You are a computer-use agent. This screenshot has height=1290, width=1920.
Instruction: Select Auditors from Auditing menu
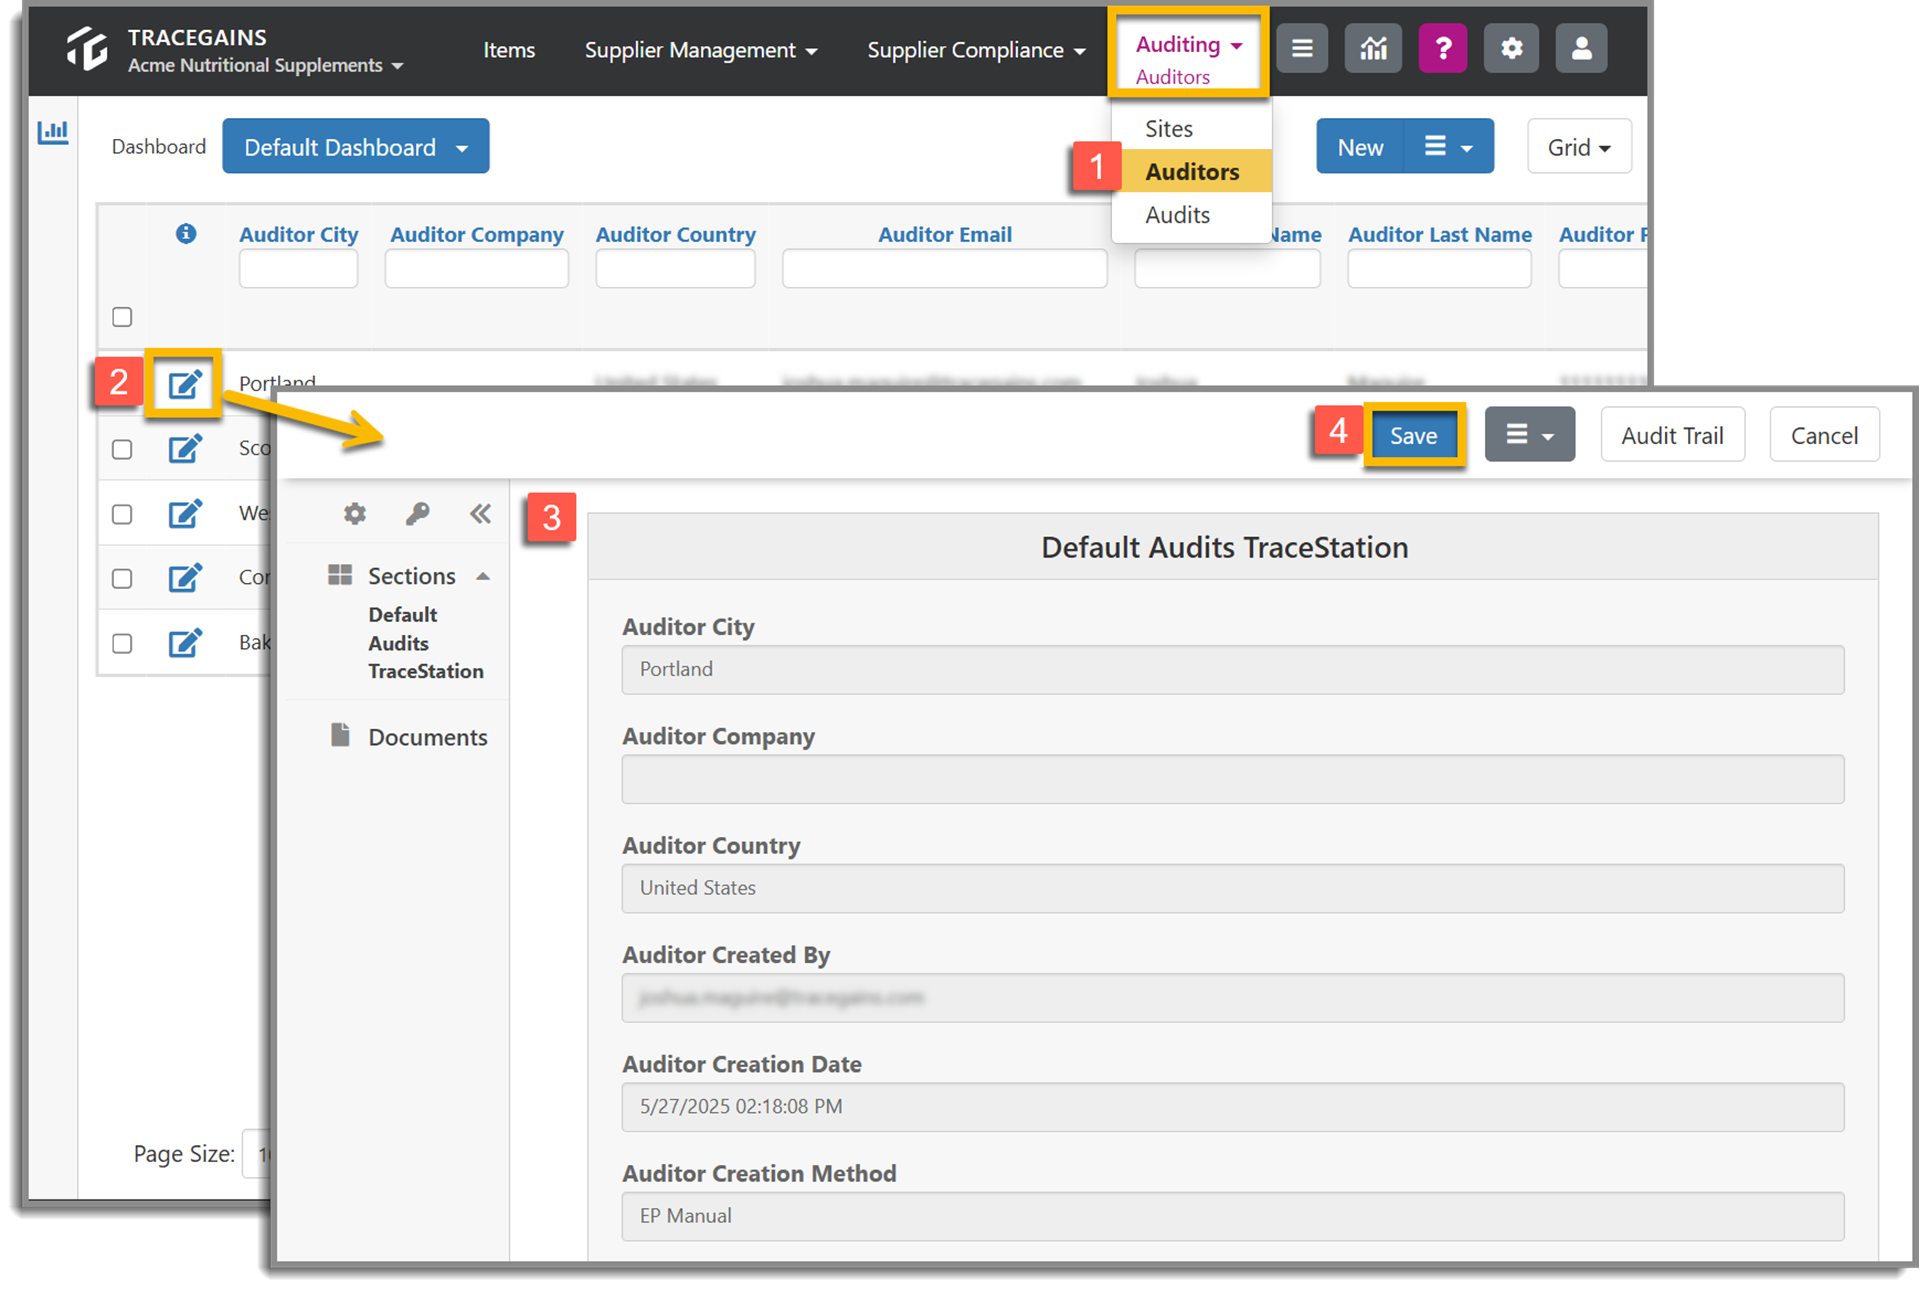(1192, 172)
